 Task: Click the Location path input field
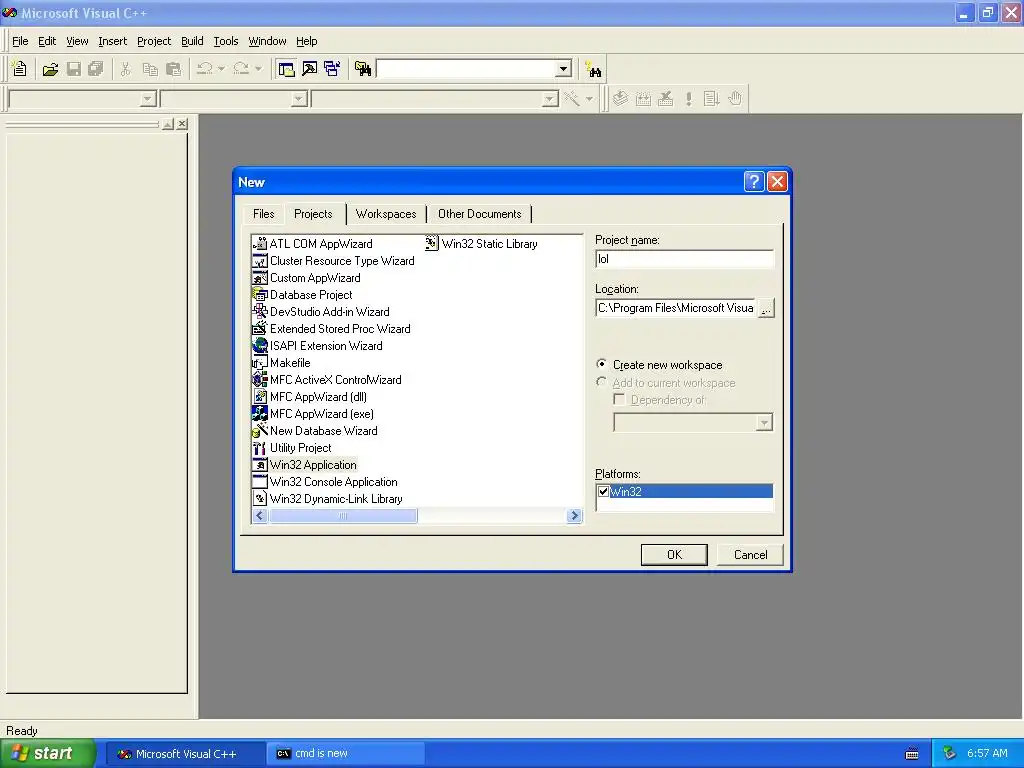(x=675, y=308)
